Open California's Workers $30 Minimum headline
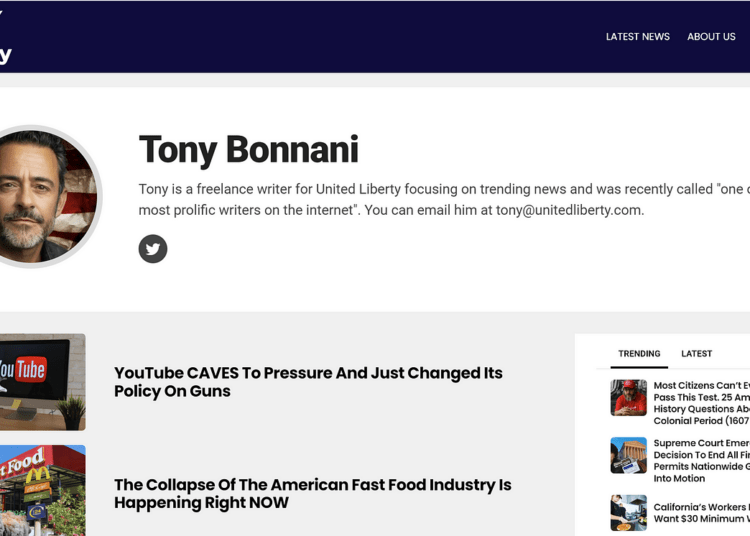750x536 pixels. coord(702,513)
